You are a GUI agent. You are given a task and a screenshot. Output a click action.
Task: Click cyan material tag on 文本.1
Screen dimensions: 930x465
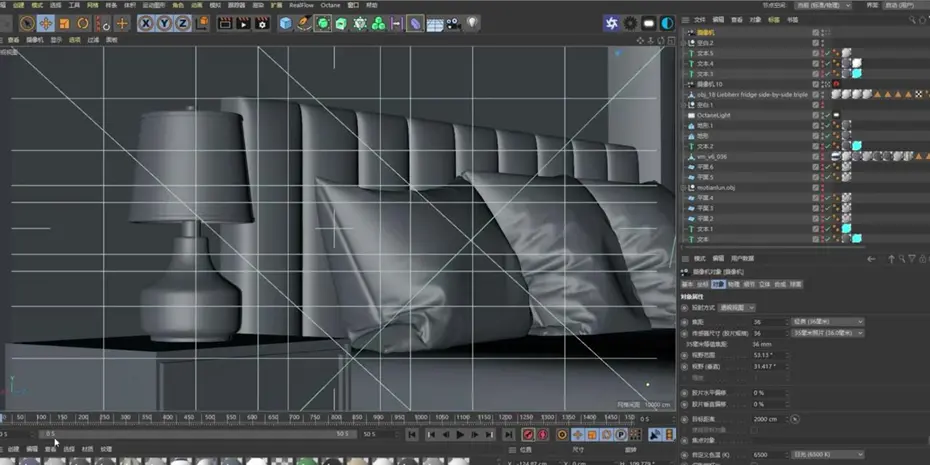[x=846, y=228]
